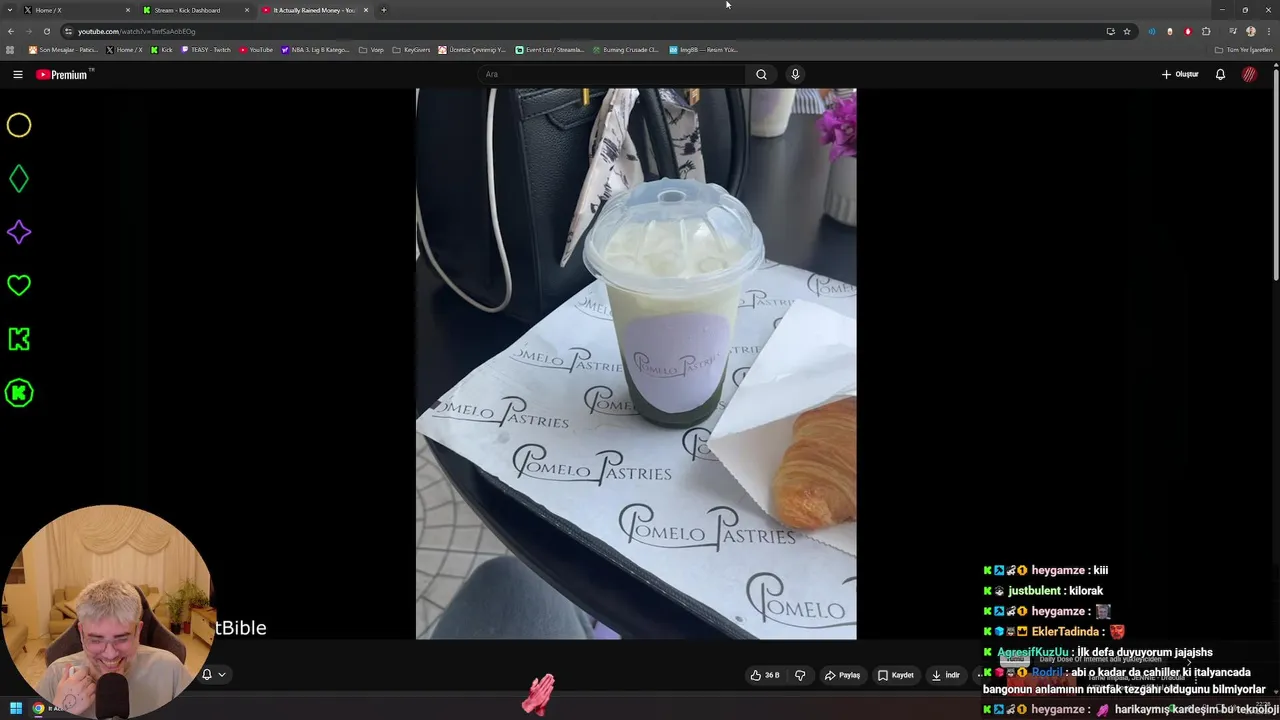Click the install/cast icon in address bar
The image size is (1280, 720).
pos(1110,31)
